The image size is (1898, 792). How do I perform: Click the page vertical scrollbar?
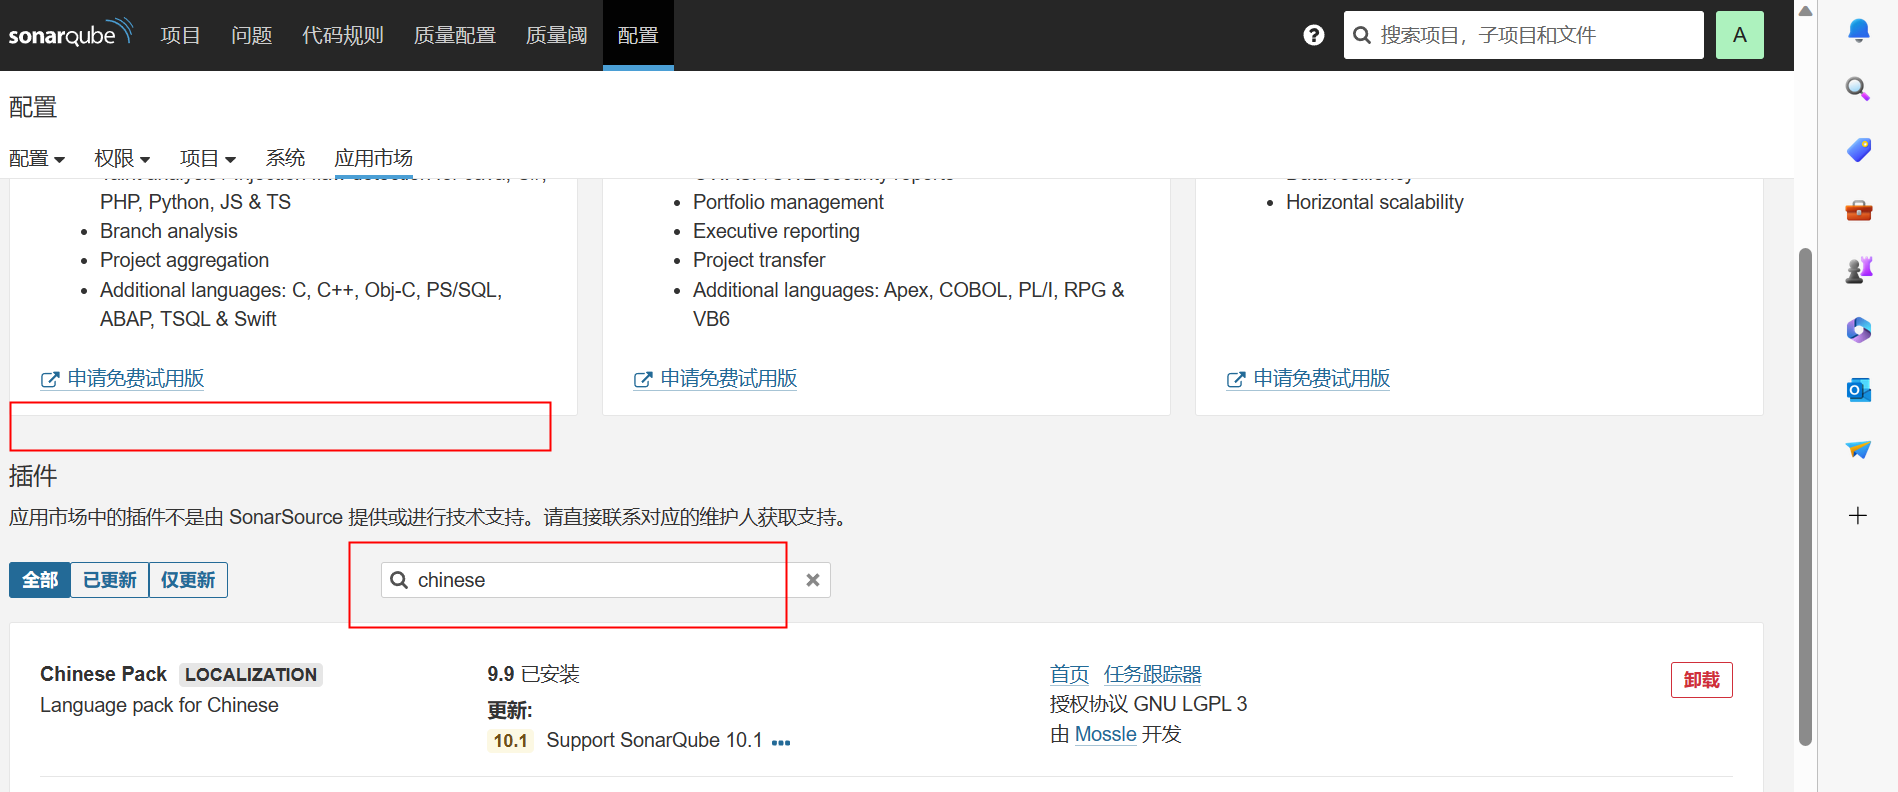[x=1805, y=497]
